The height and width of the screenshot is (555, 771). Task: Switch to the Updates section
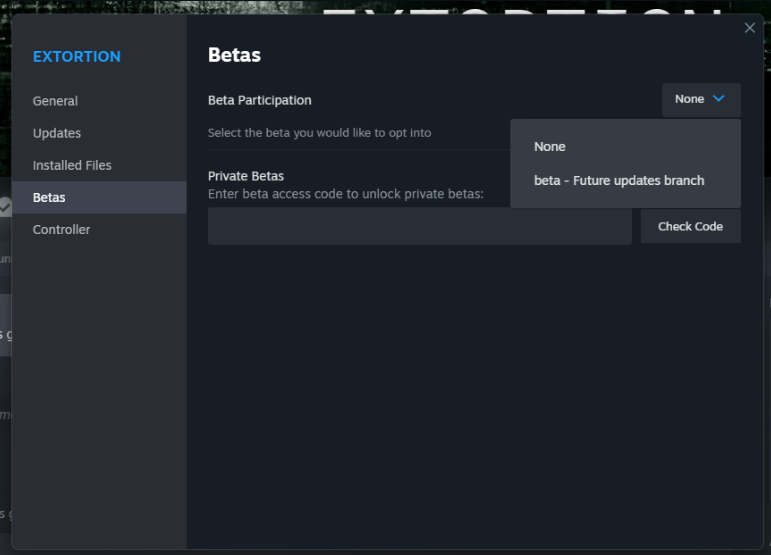(x=99, y=133)
